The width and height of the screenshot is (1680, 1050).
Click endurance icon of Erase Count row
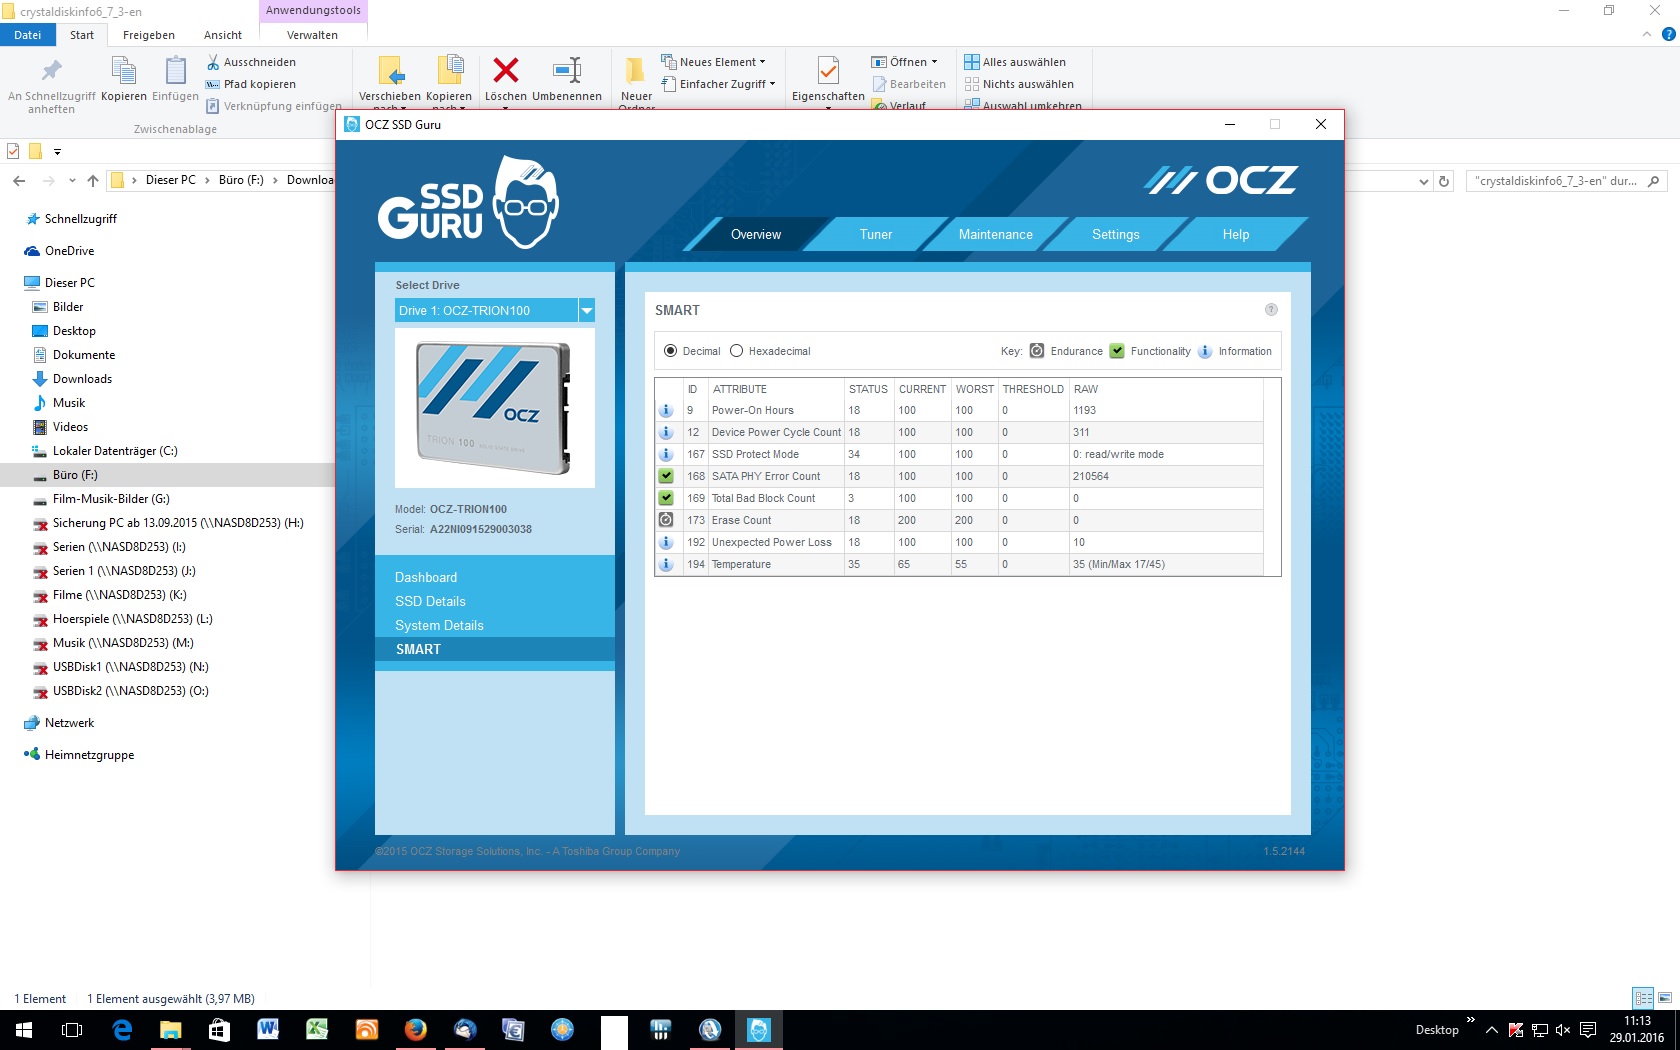pyautogui.click(x=666, y=520)
